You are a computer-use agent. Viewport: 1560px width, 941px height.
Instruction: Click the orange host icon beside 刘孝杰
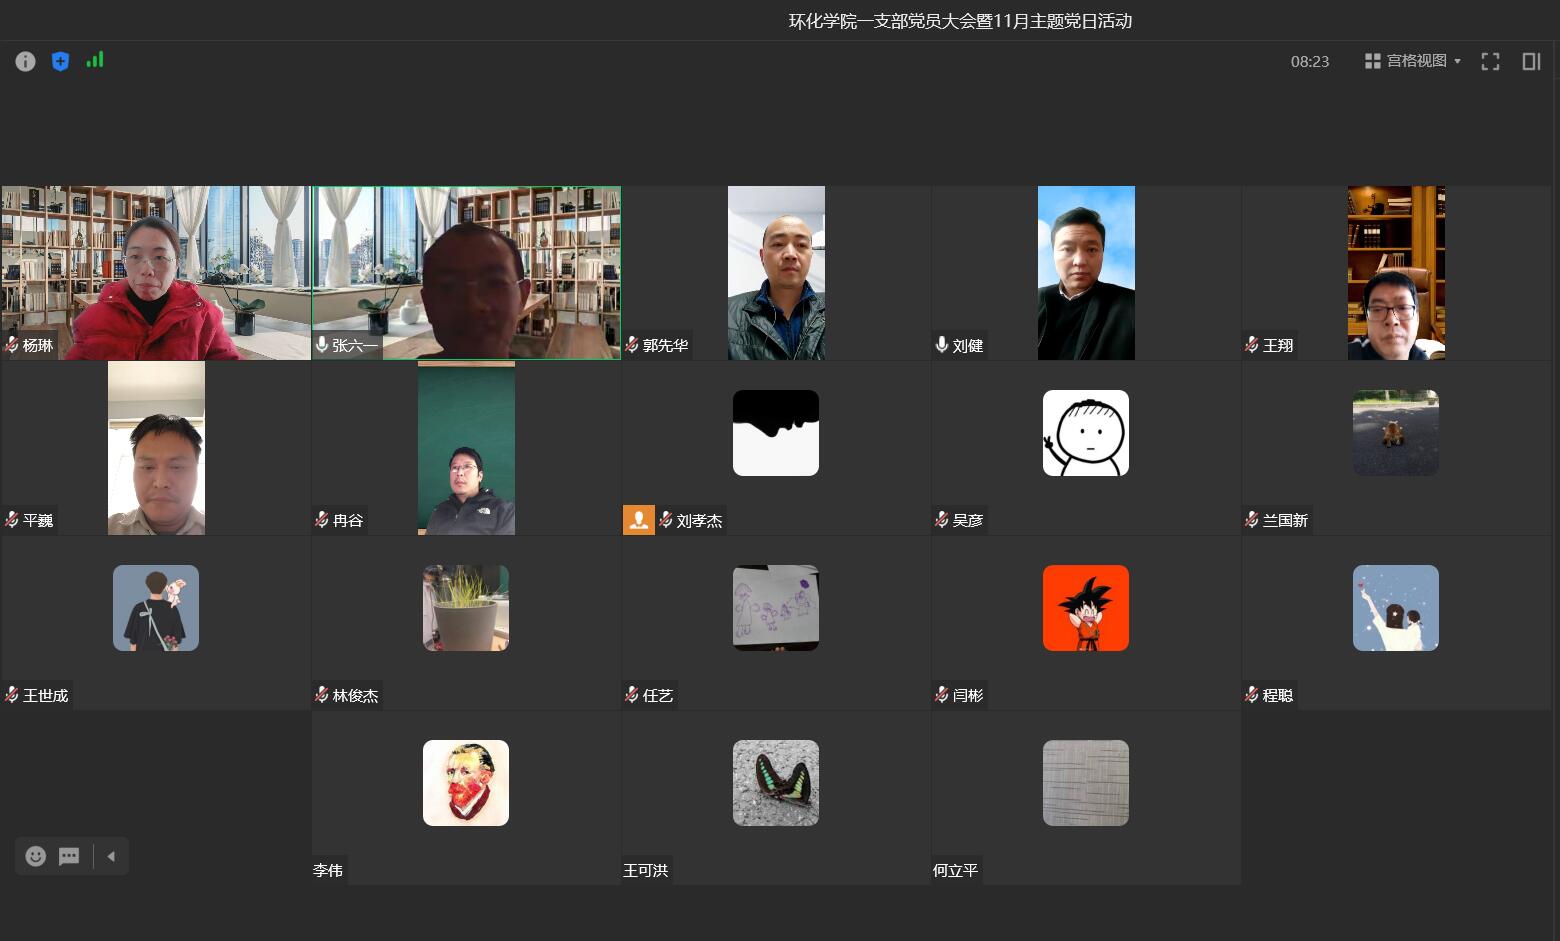[x=638, y=520]
